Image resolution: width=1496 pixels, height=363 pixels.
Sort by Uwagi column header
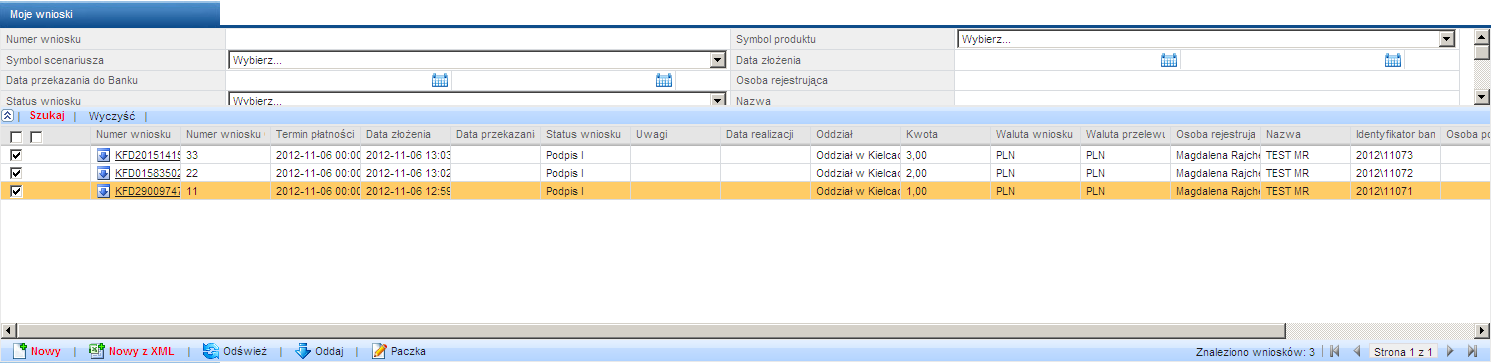point(676,134)
